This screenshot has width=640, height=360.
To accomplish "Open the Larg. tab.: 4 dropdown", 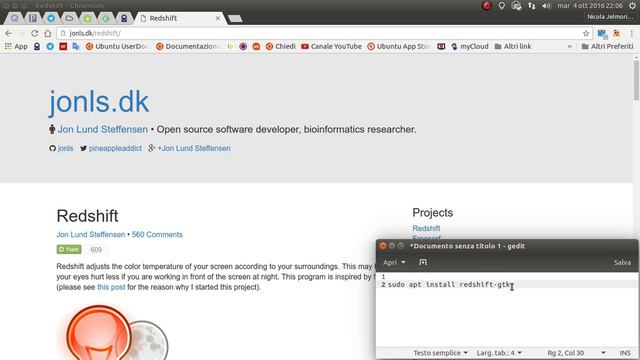I will [499, 353].
